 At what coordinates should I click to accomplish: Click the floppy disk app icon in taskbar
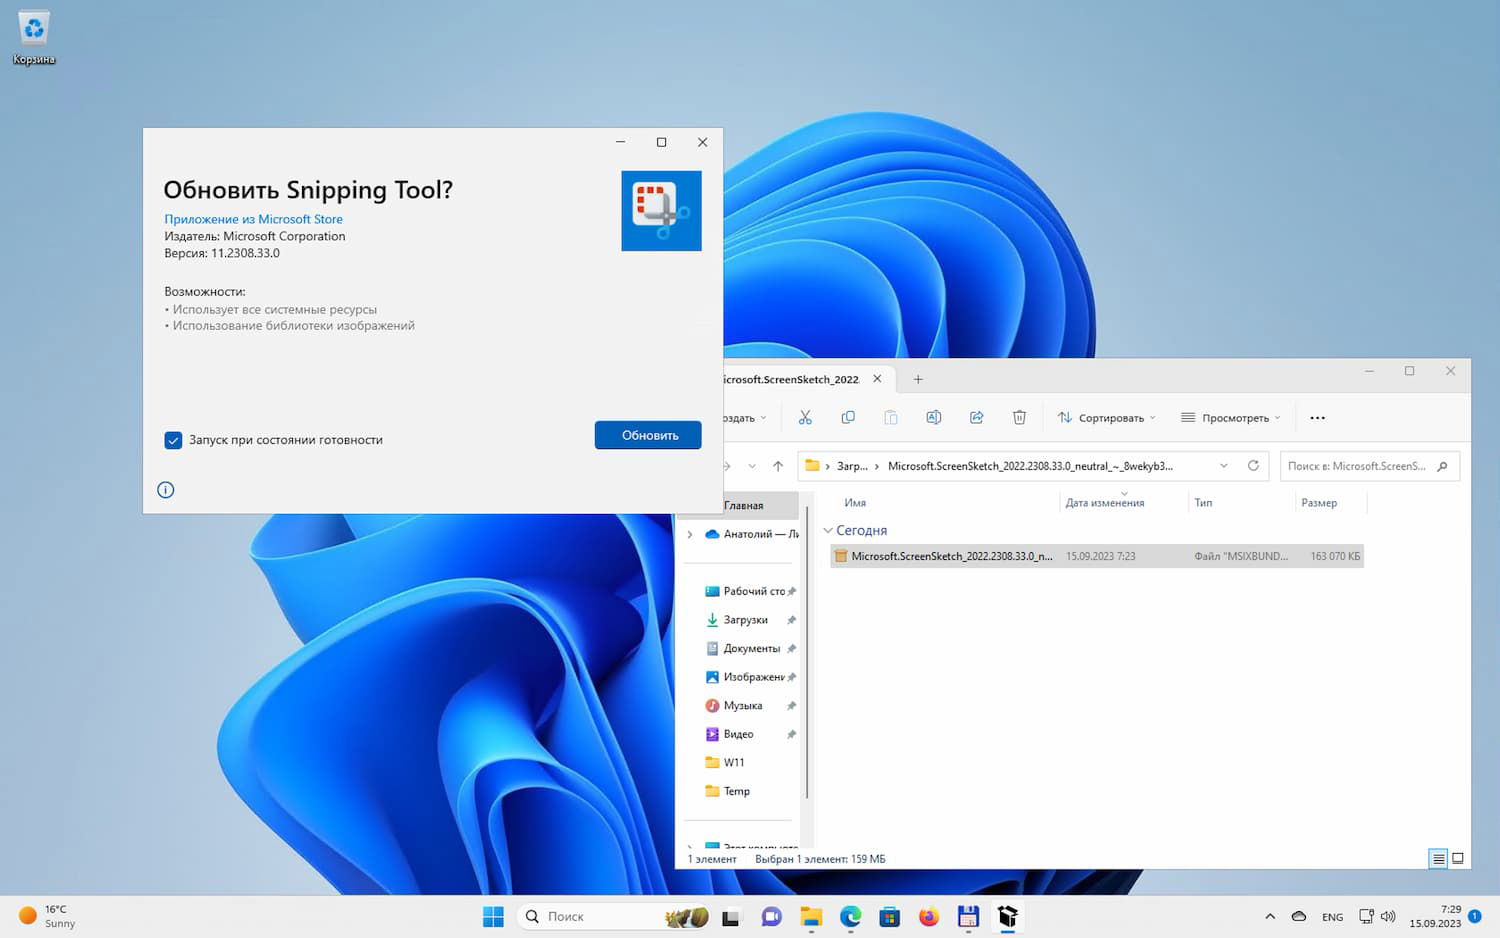coord(968,917)
